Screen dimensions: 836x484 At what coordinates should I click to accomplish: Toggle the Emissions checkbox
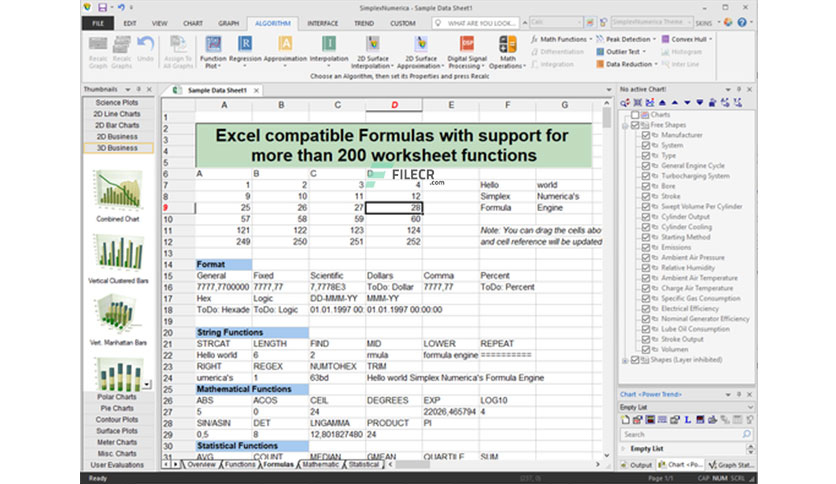coord(646,247)
